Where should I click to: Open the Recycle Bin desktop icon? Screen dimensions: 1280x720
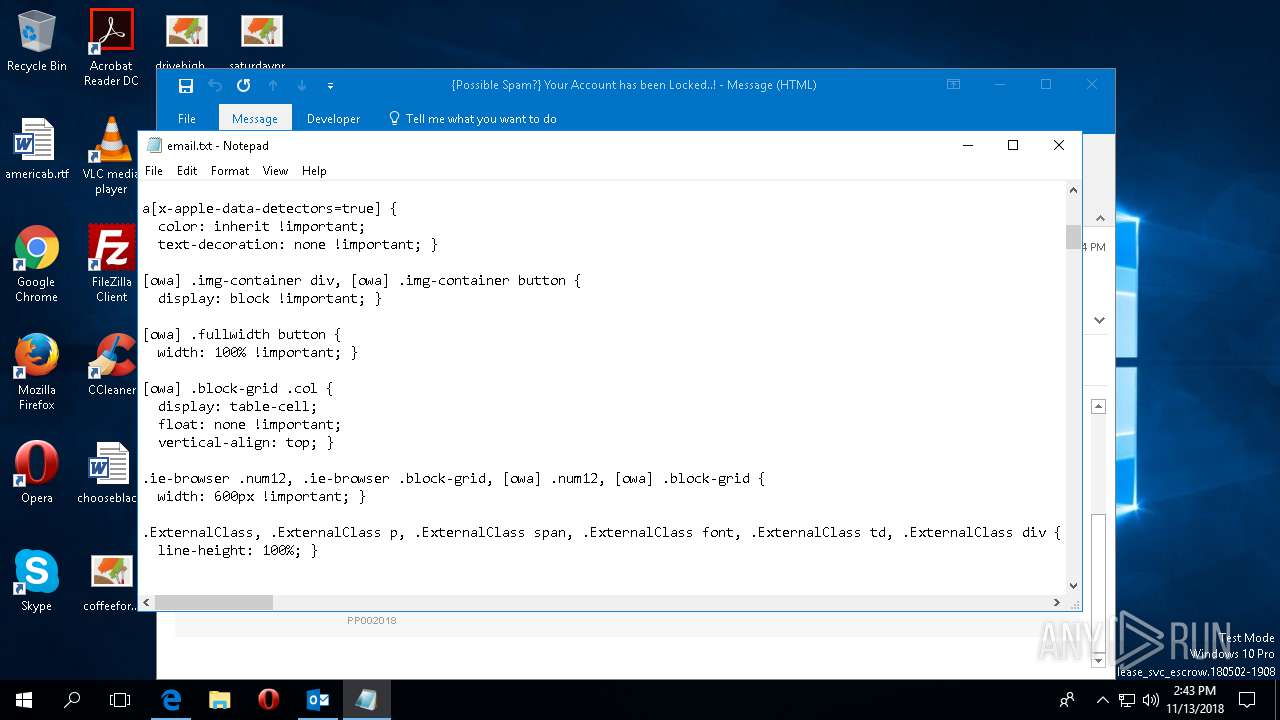pos(36,41)
